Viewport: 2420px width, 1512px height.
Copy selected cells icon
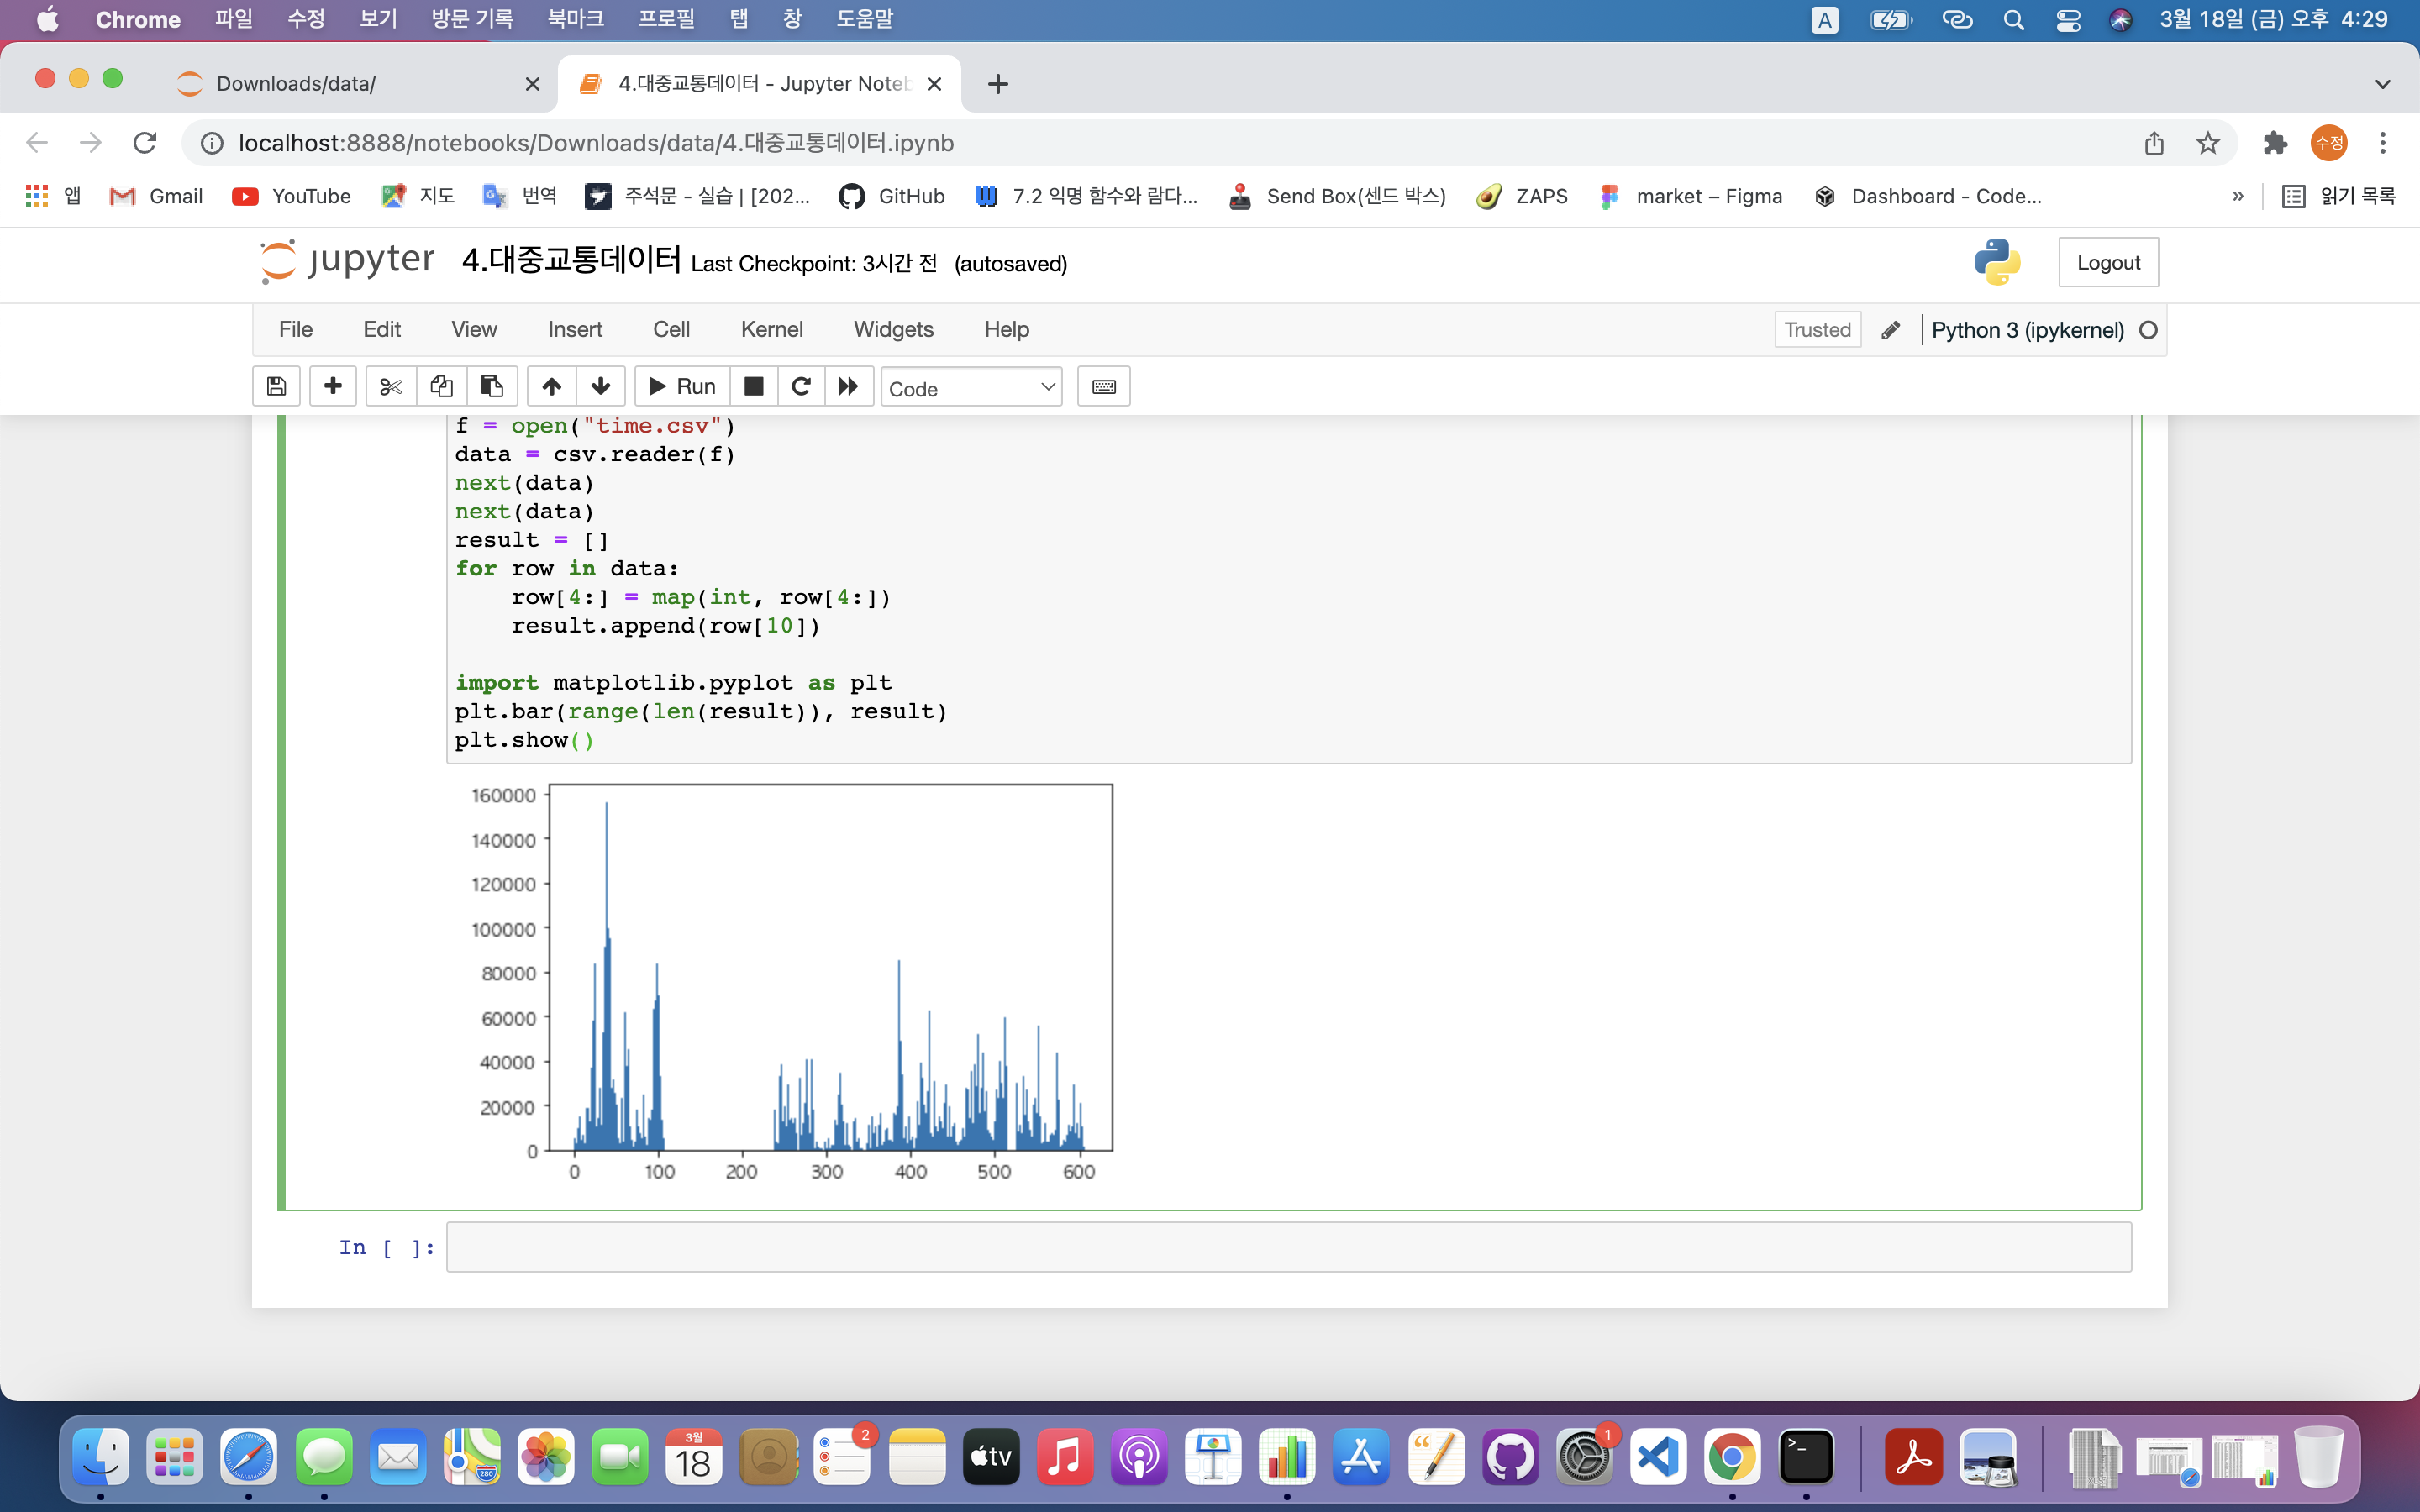click(441, 387)
